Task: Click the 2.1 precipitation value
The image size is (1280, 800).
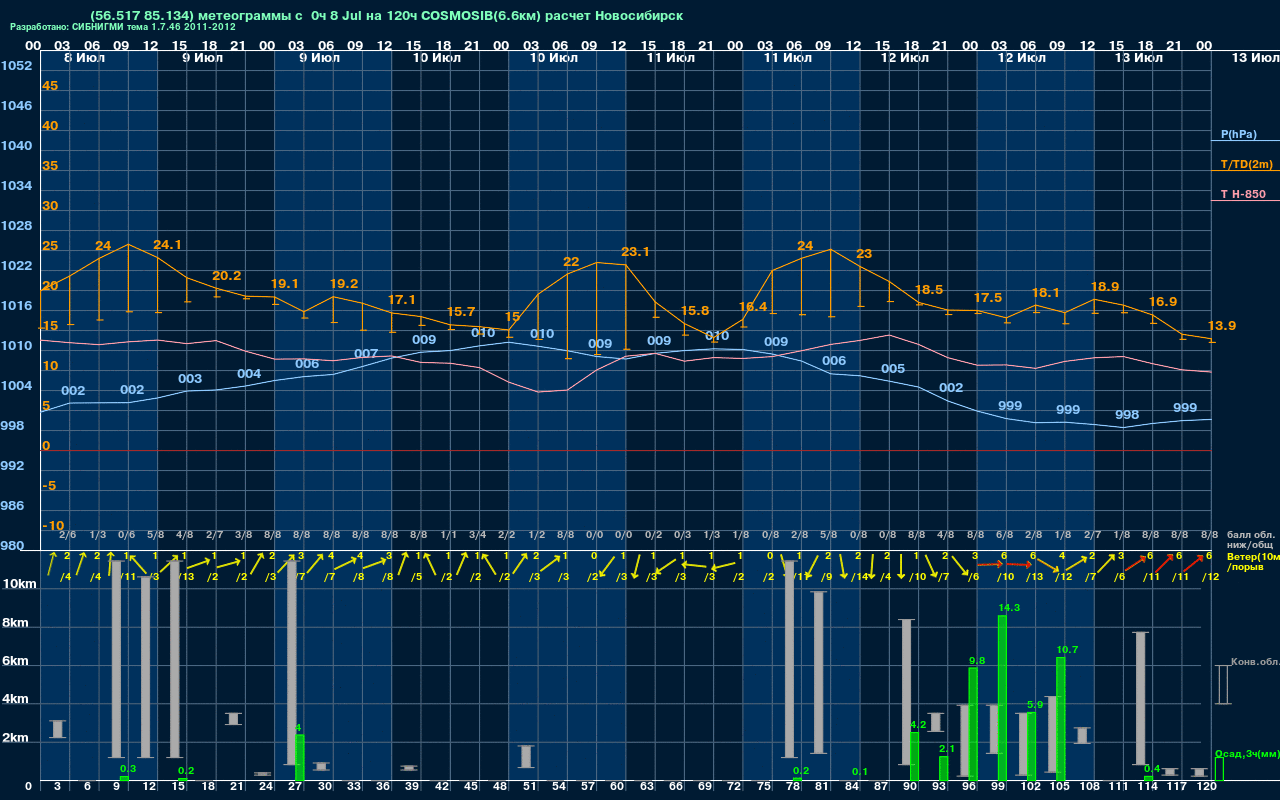Action: click(948, 748)
